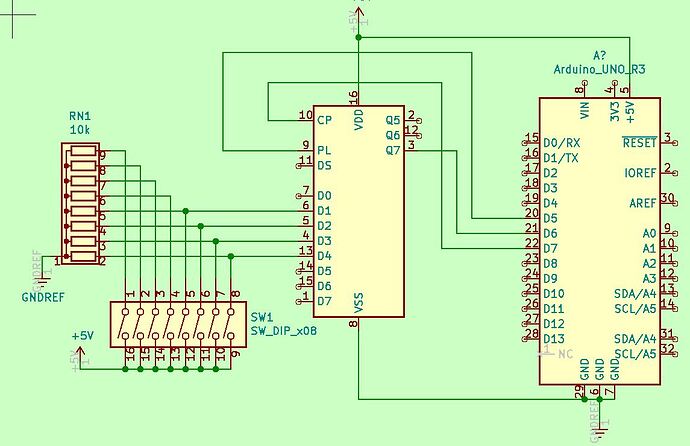Click the Arduino_UNO_R3 component name
Image resolution: width=690 pixels, height=446 pixels.
(x=599, y=69)
